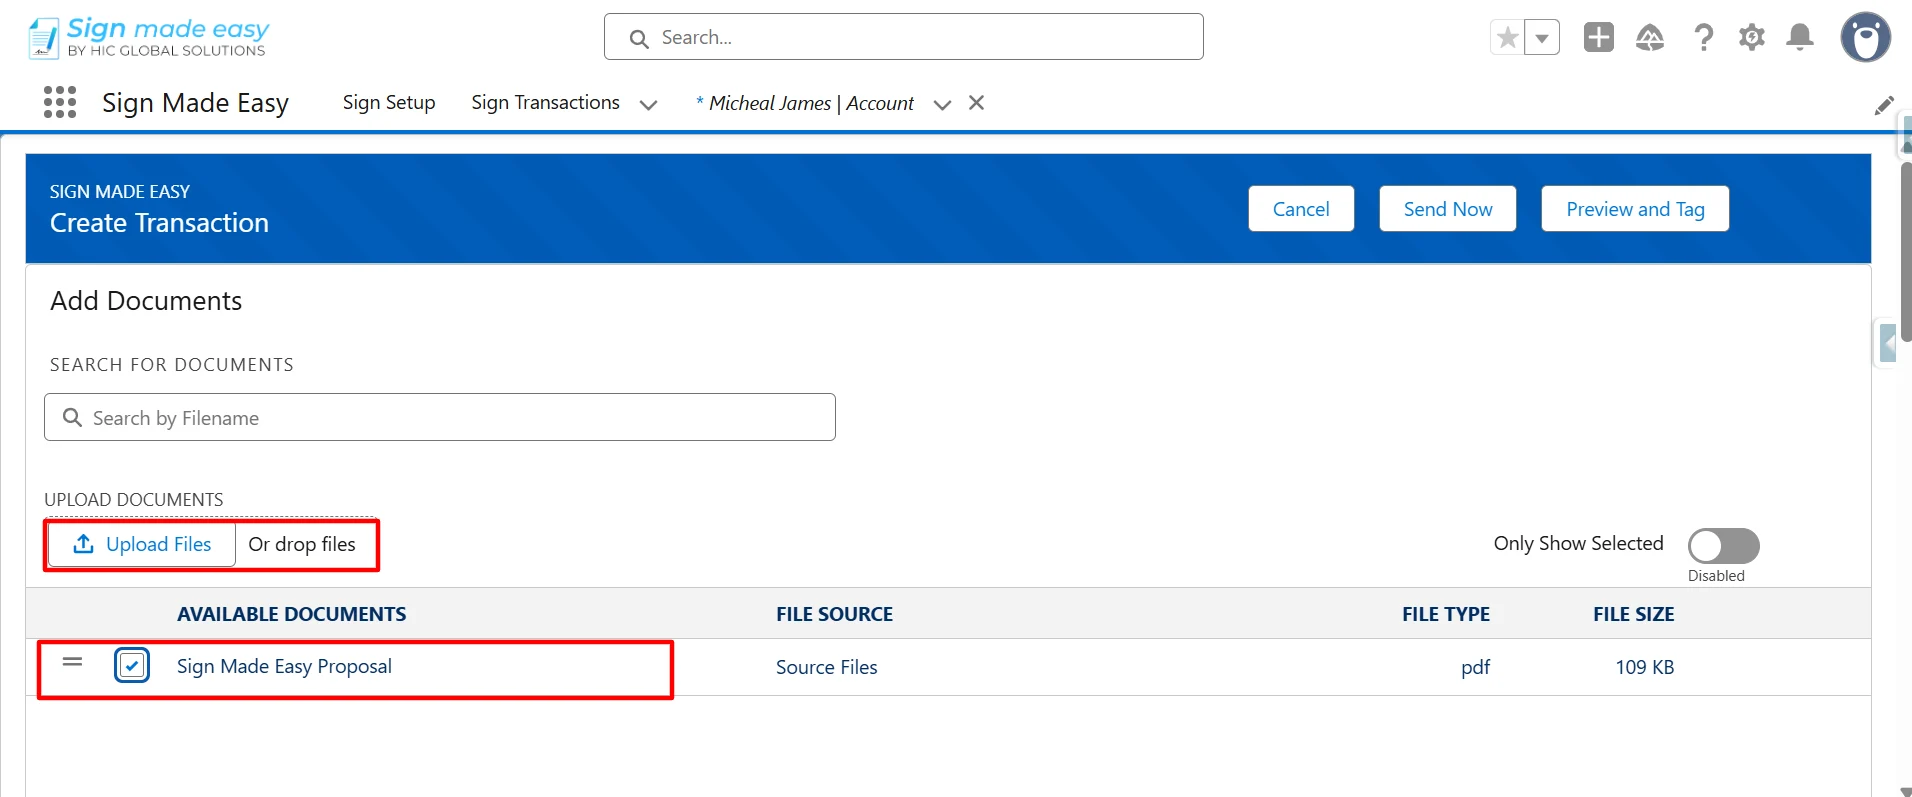
Task: Click the Search by Filename field
Action: [440, 417]
